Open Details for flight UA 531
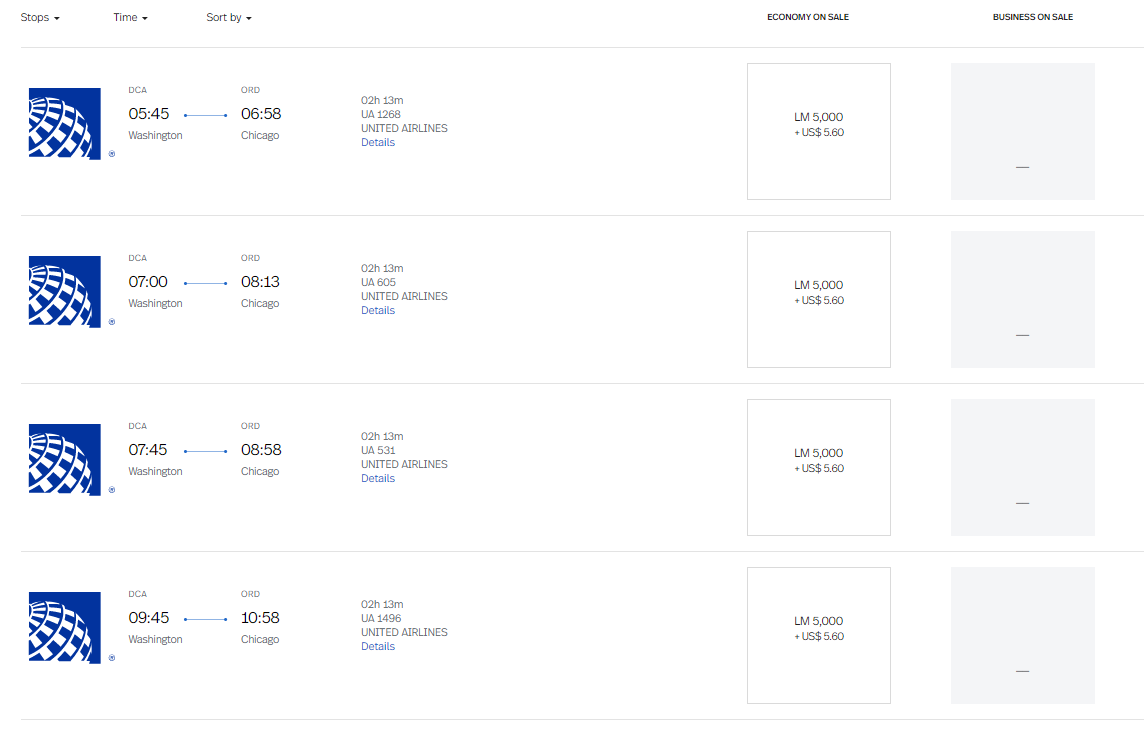1144x730 pixels. (x=378, y=478)
